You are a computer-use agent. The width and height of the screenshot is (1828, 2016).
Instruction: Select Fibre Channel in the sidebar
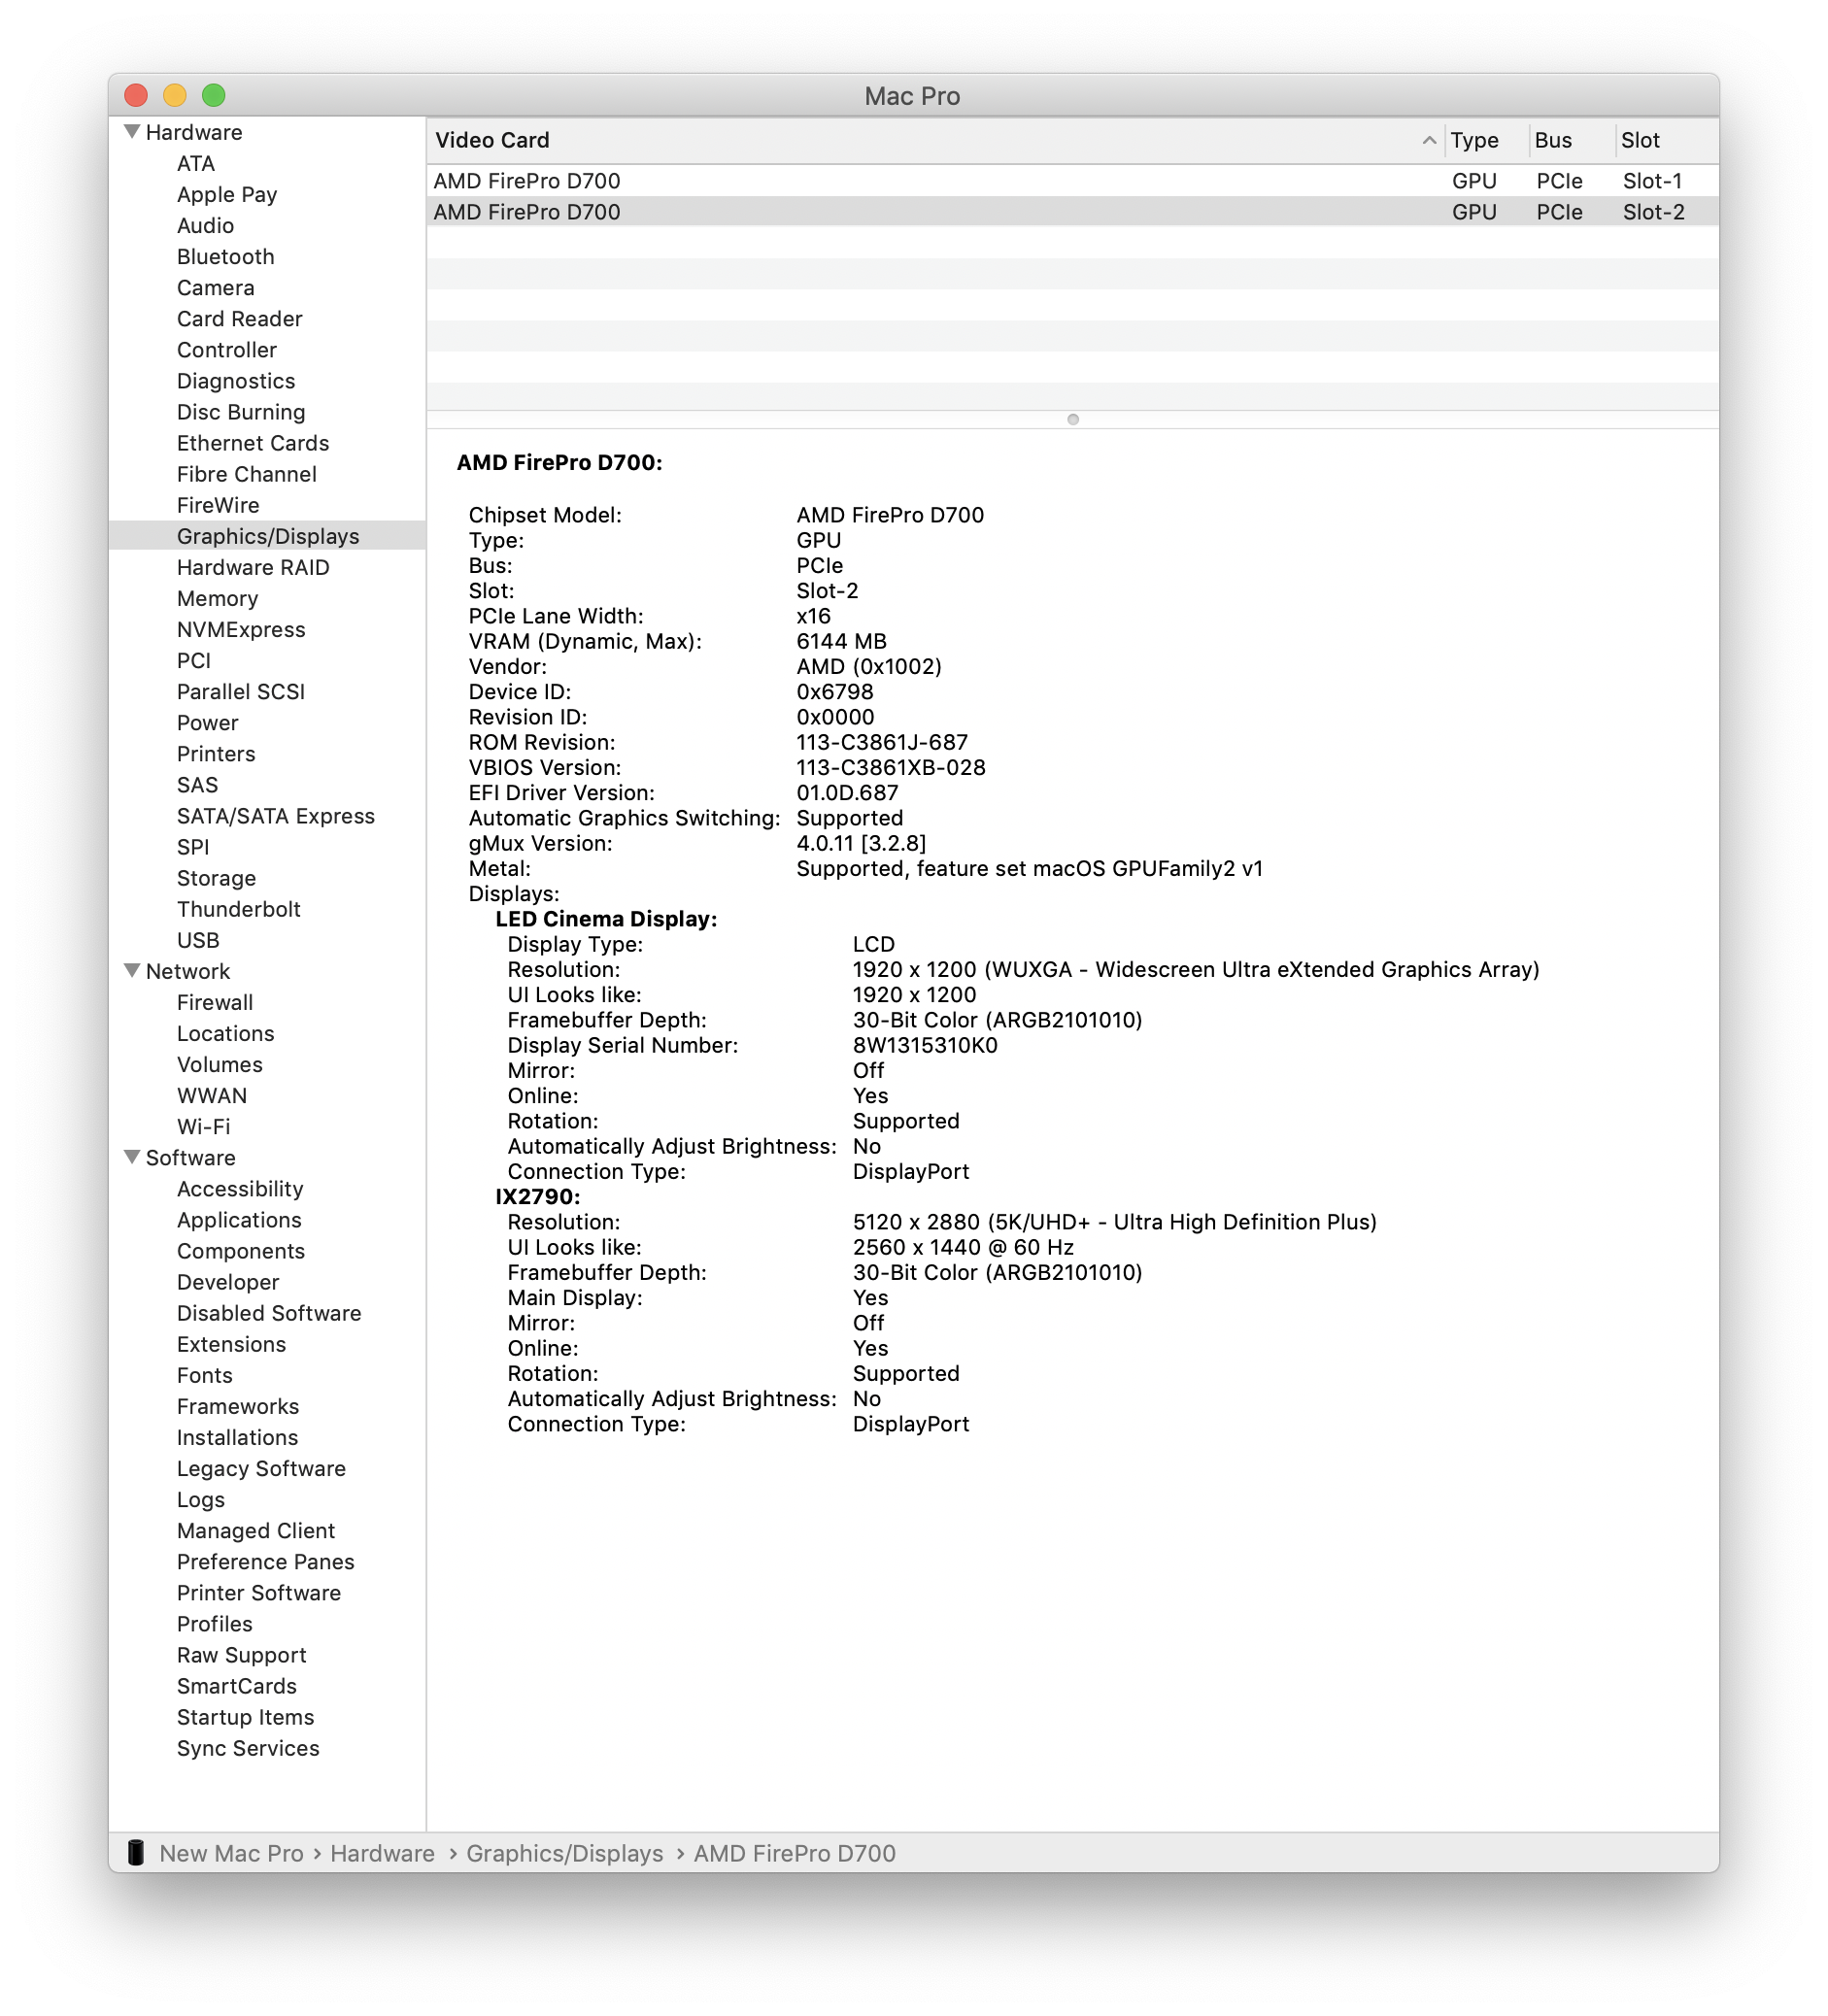click(x=246, y=473)
